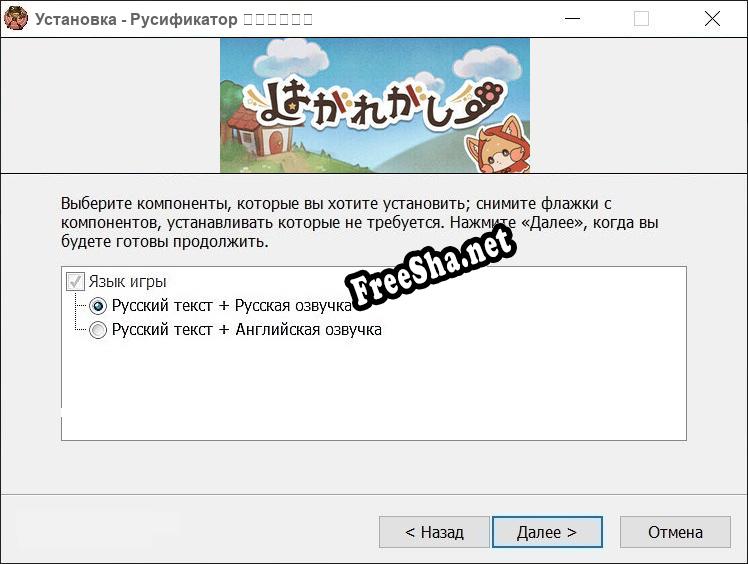Click the Русский текст + Русская озвучка label
The height and width of the screenshot is (564, 748).
click(x=232, y=306)
